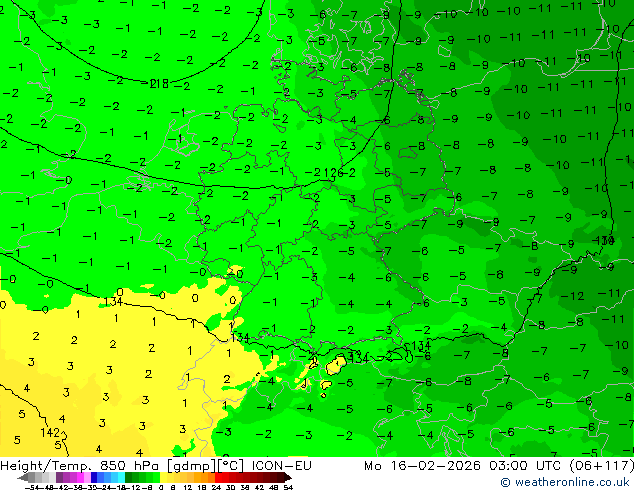
Task: Click the 142 height contour label
Action: [x=50, y=433]
